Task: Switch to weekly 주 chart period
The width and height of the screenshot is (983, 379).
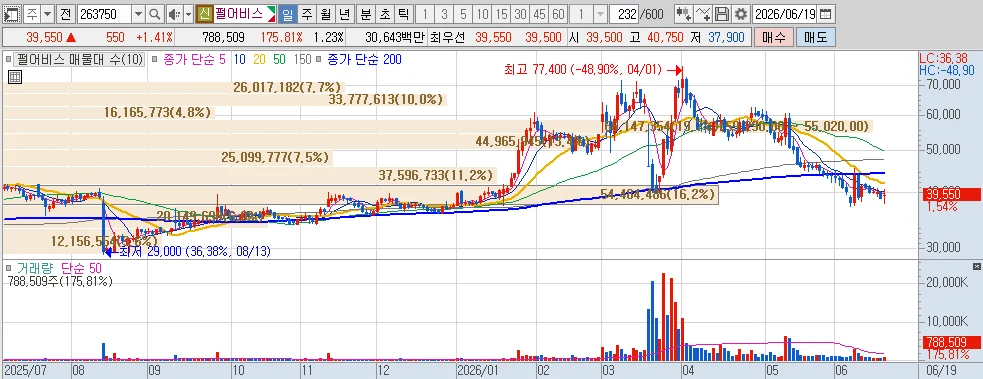Action: [x=306, y=13]
